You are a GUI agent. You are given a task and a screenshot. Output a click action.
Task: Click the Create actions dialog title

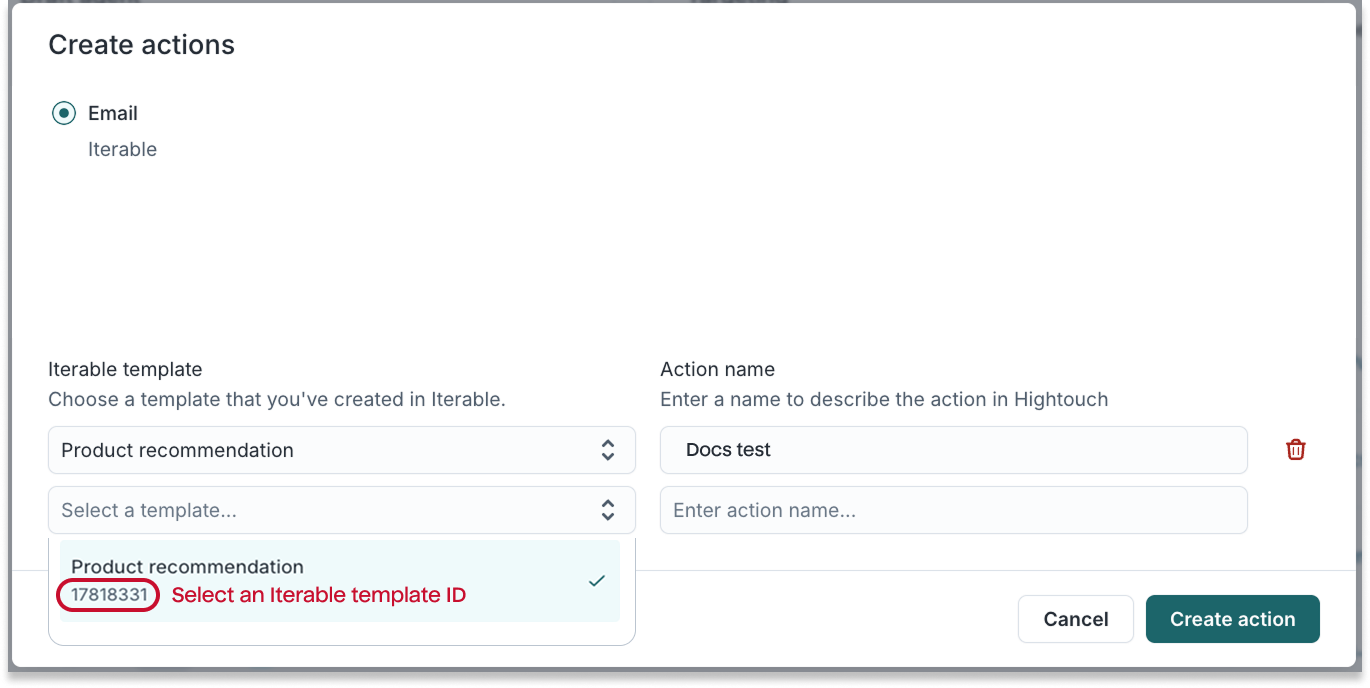pyautogui.click(x=141, y=44)
